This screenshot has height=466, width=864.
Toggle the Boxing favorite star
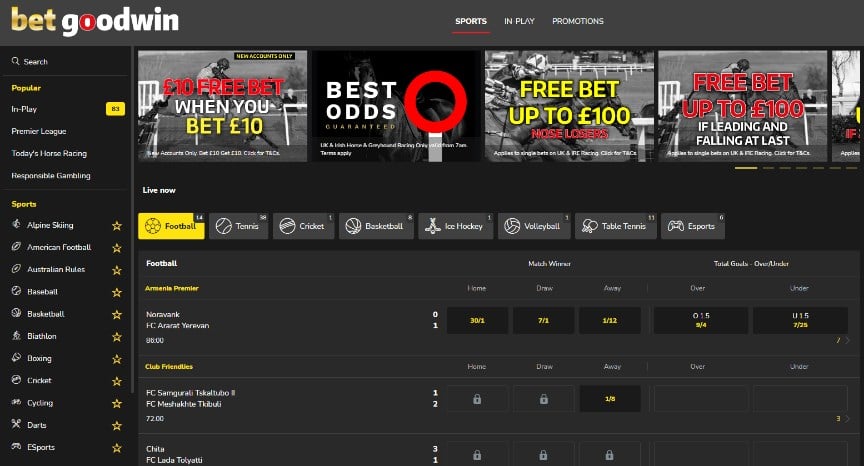tap(117, 359)
